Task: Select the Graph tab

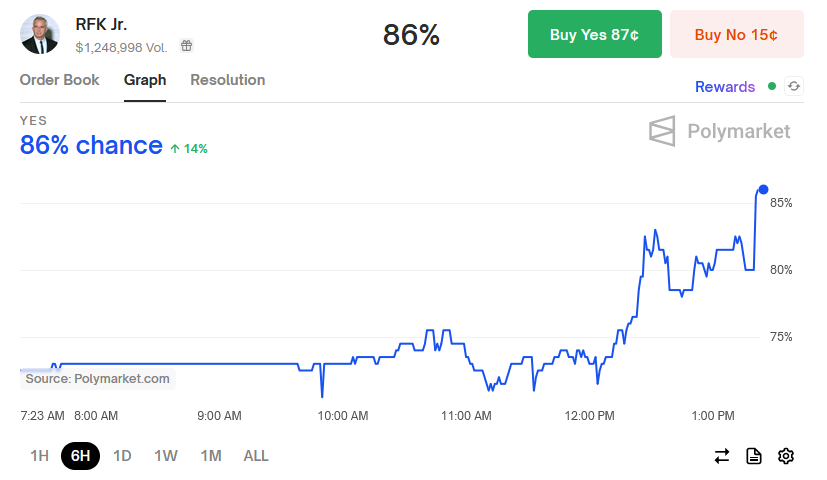Action: click(145, 80)
